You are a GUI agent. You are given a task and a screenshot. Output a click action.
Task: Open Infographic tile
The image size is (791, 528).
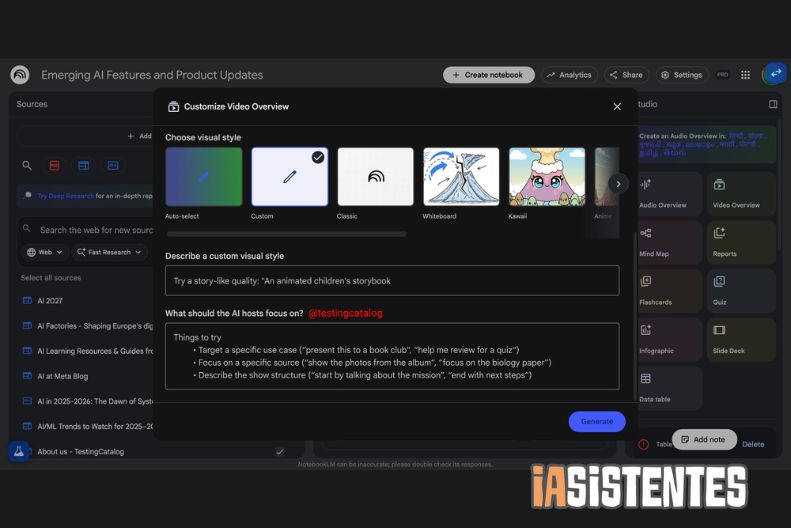pyautogui.click(x=669, y=339)
